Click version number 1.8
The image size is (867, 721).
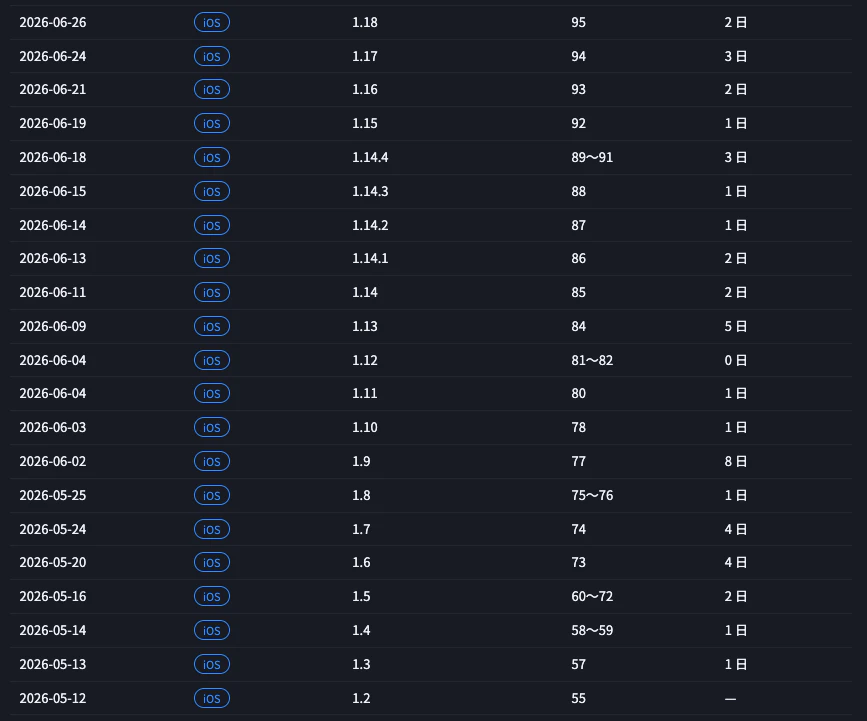[361, 495]
